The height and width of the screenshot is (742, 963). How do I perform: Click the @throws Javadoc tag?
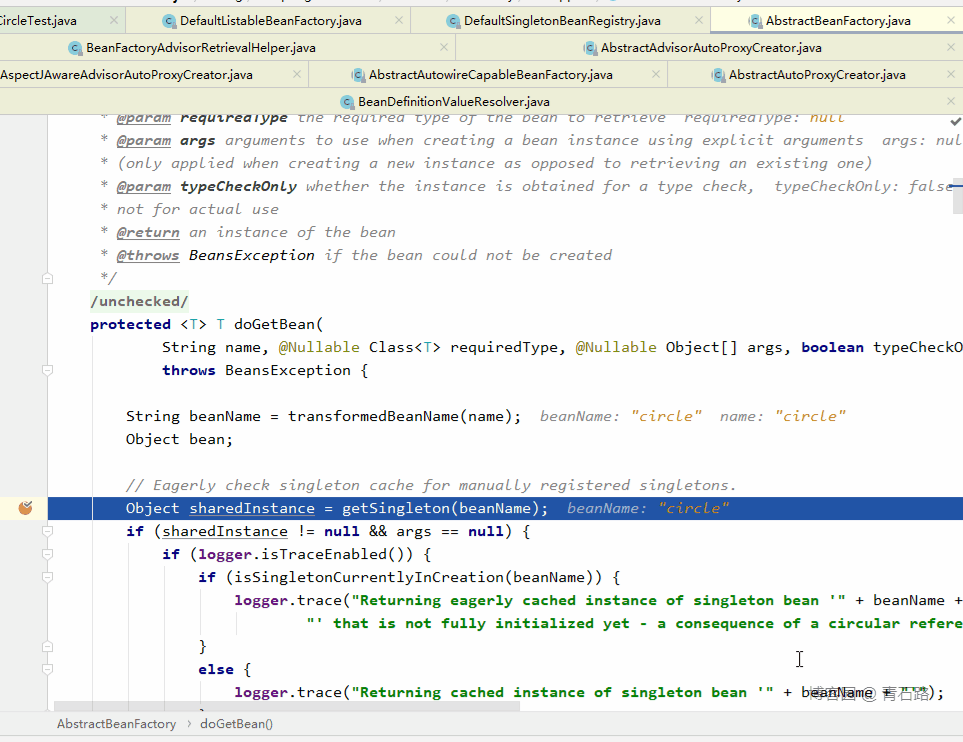tap(148, 256)
